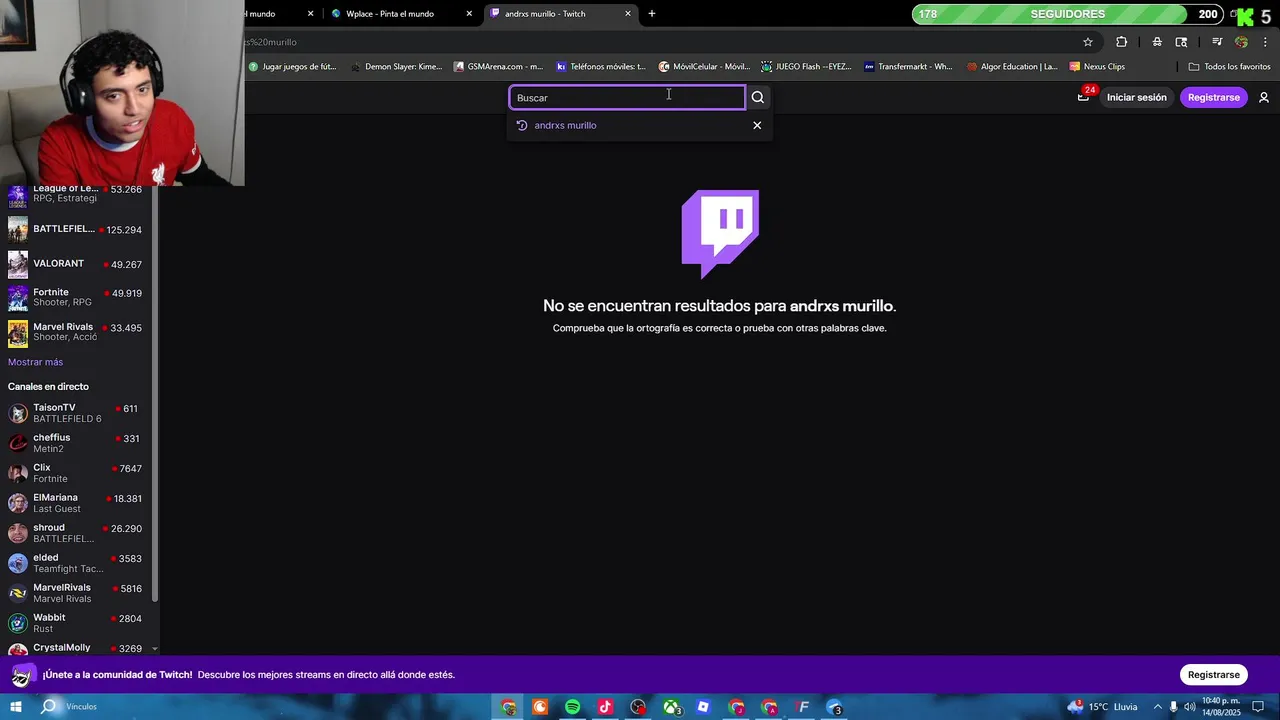Click the sidebar vertical scrollbar

click(154, 394)
